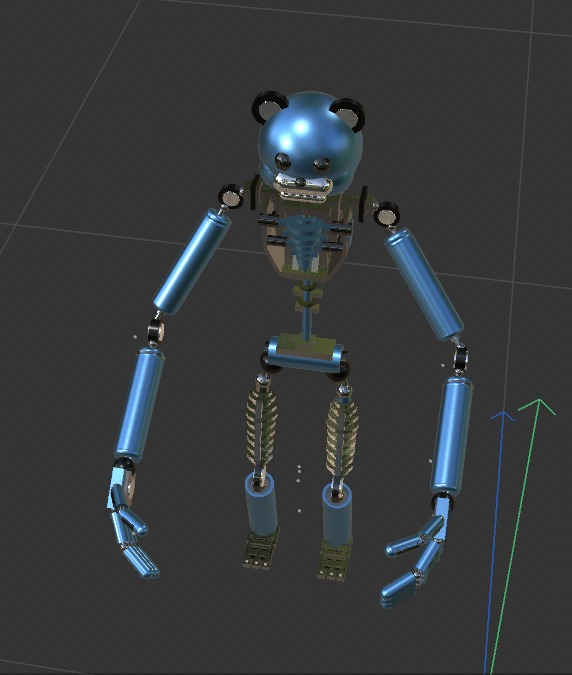Select the ribcage torso of the endoskeleton
Screen dimensions: 572x675
point(306,236)
